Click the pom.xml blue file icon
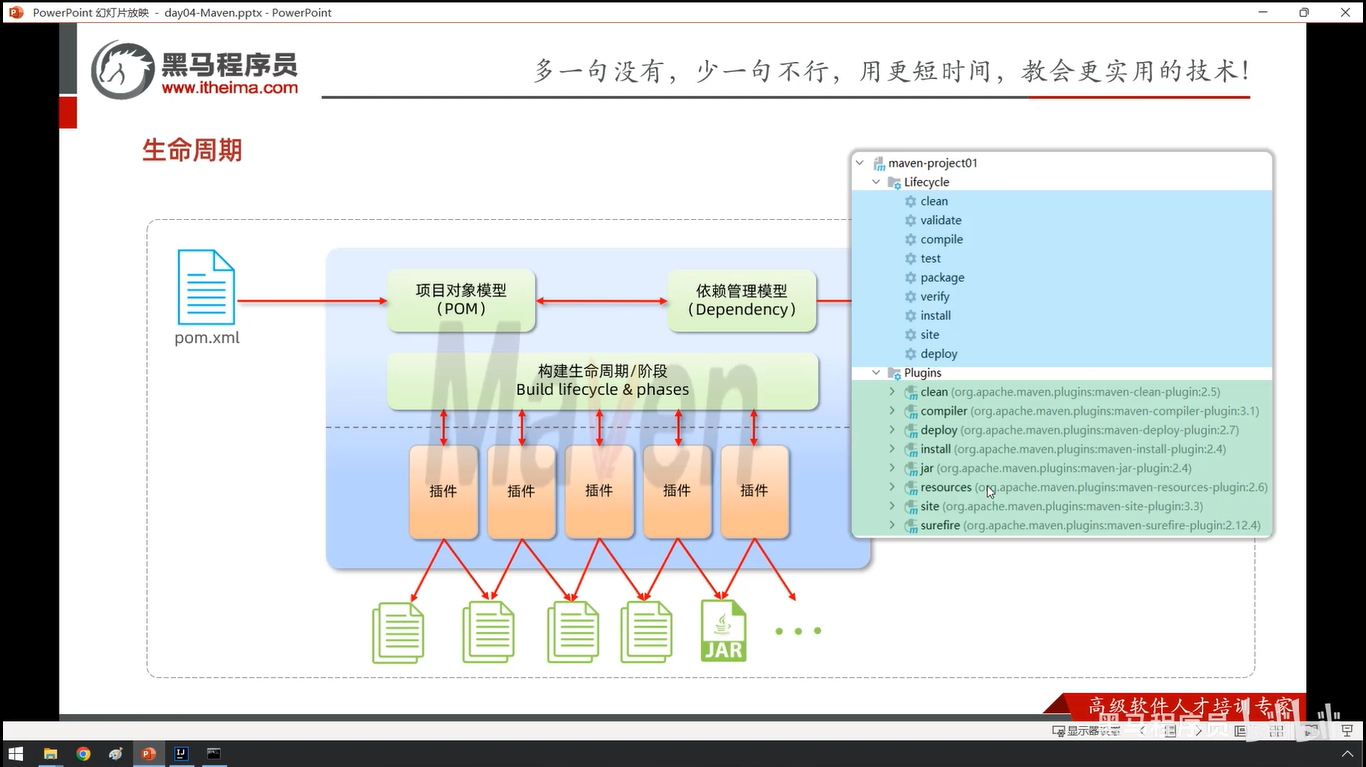Viewport: 1366px width, 767px height. [206, 287]
